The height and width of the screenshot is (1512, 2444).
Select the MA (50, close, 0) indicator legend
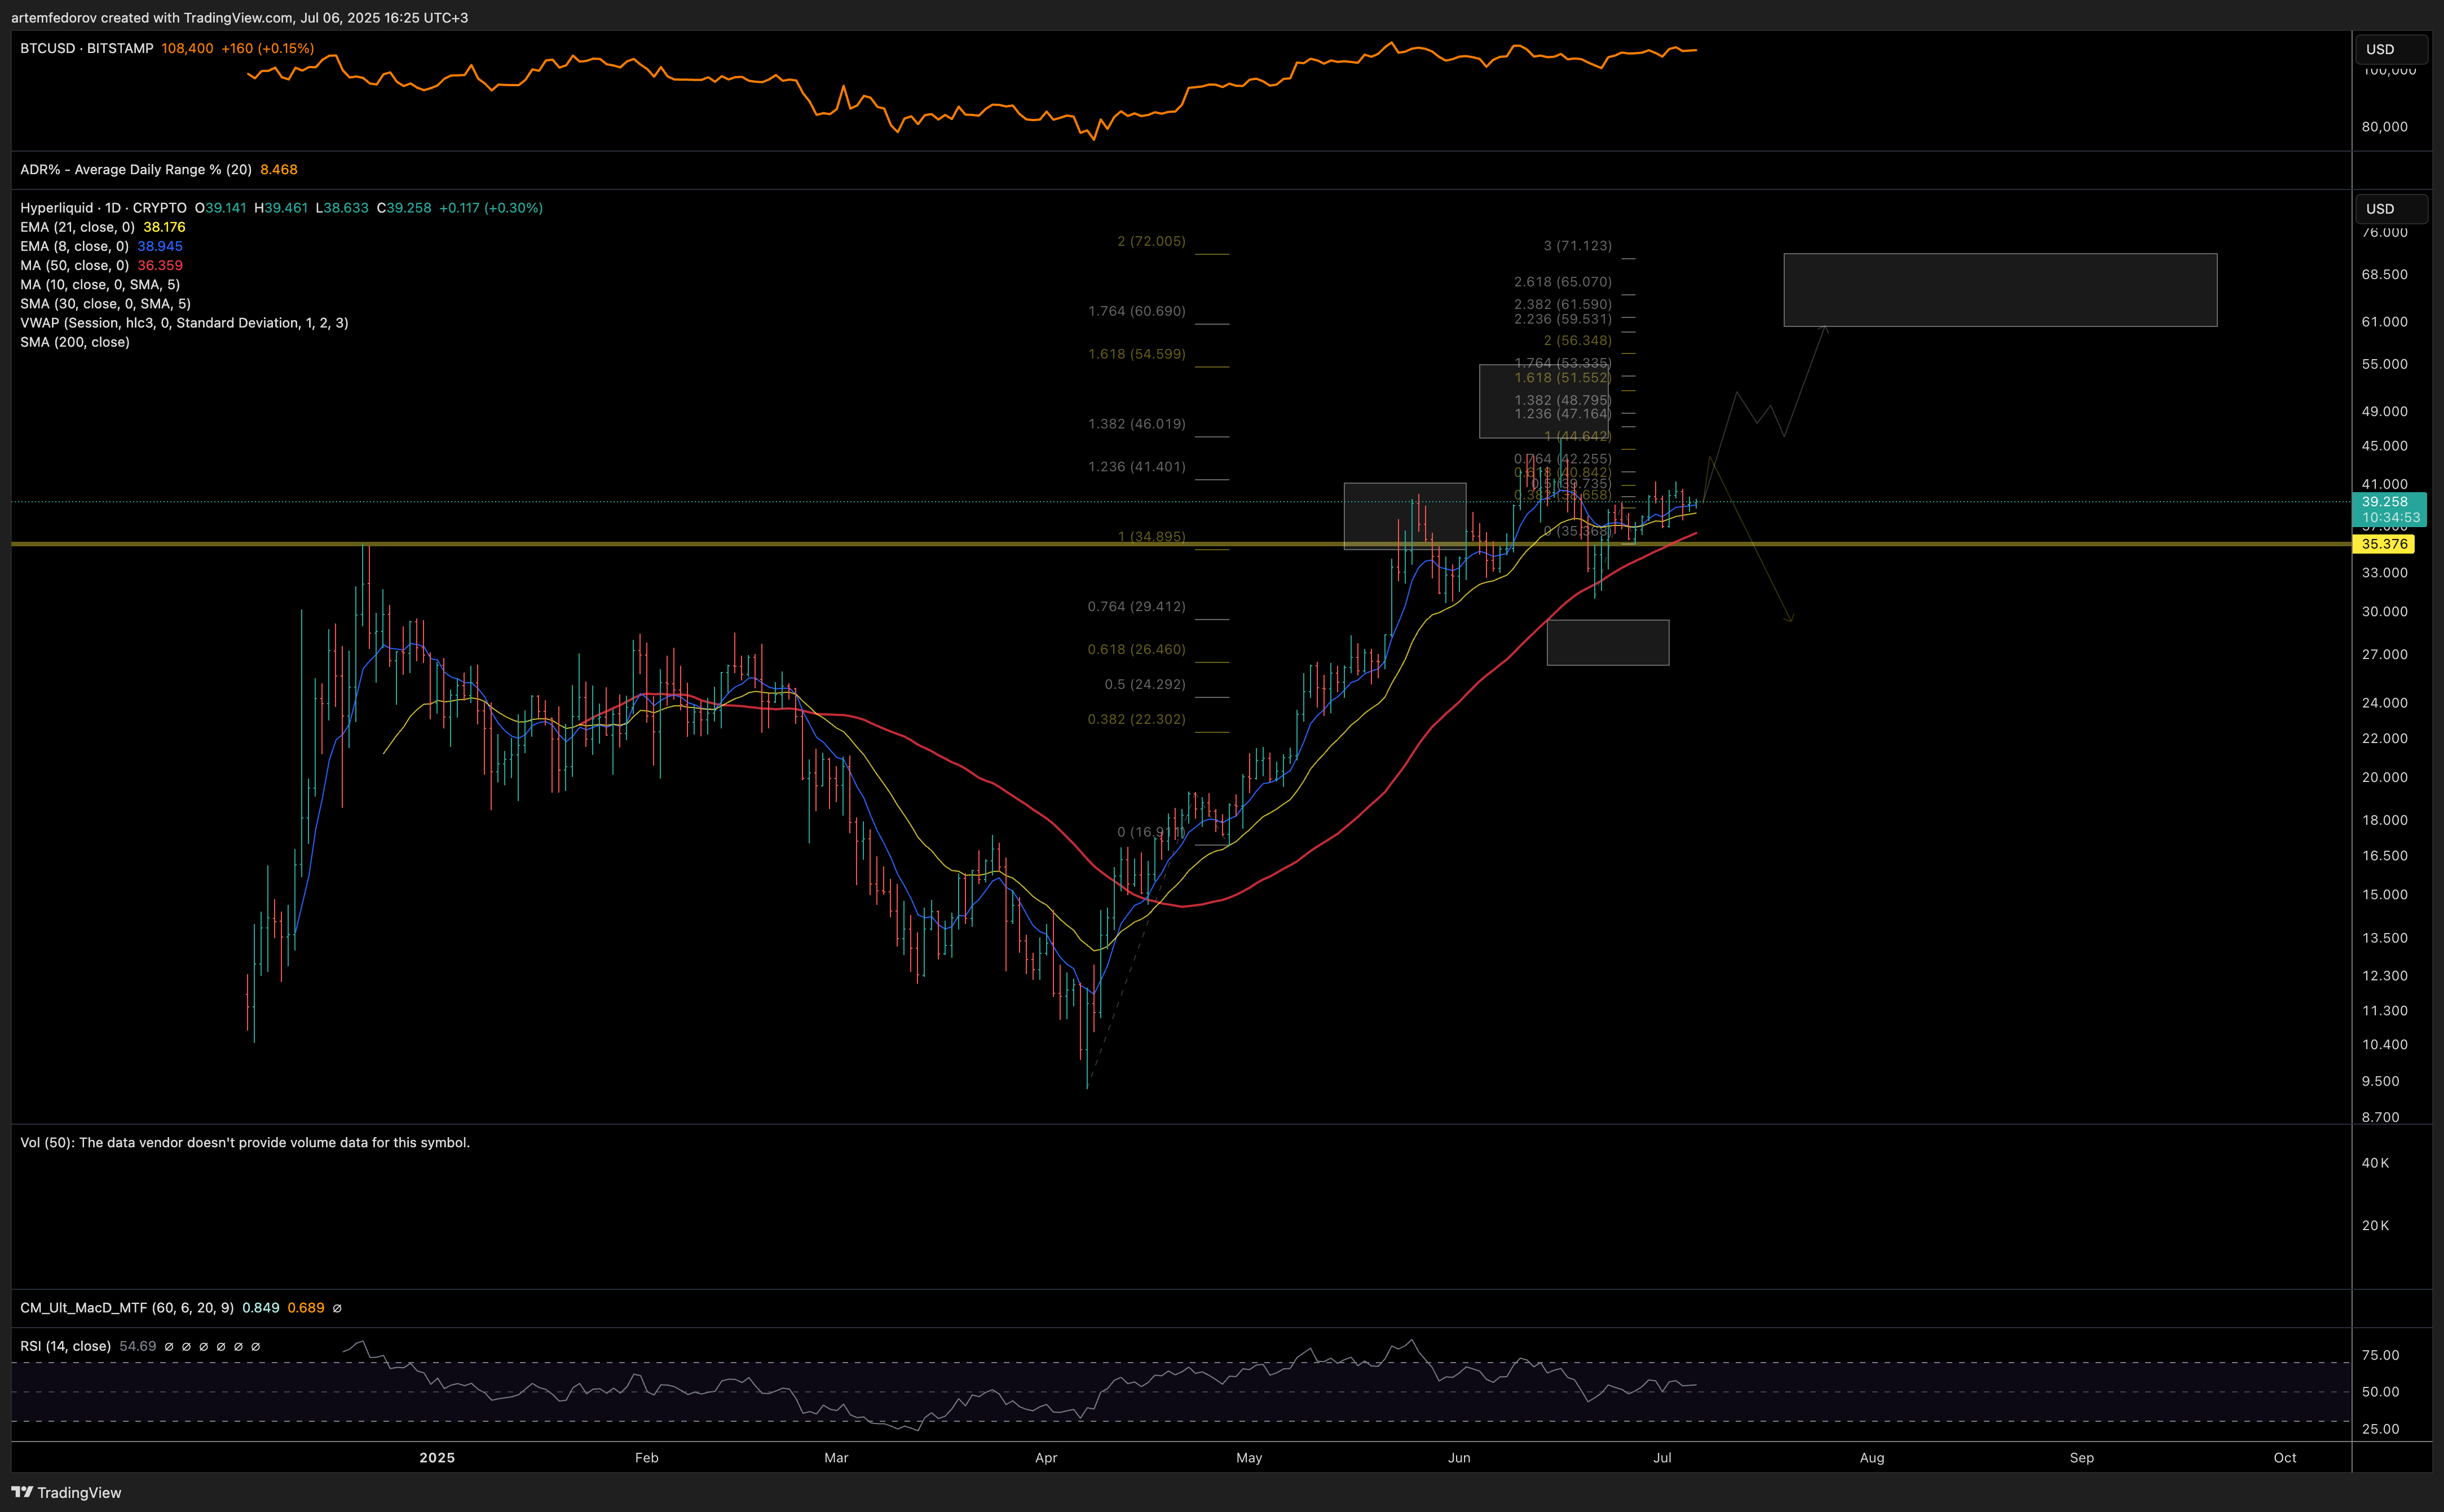point(74,265)
